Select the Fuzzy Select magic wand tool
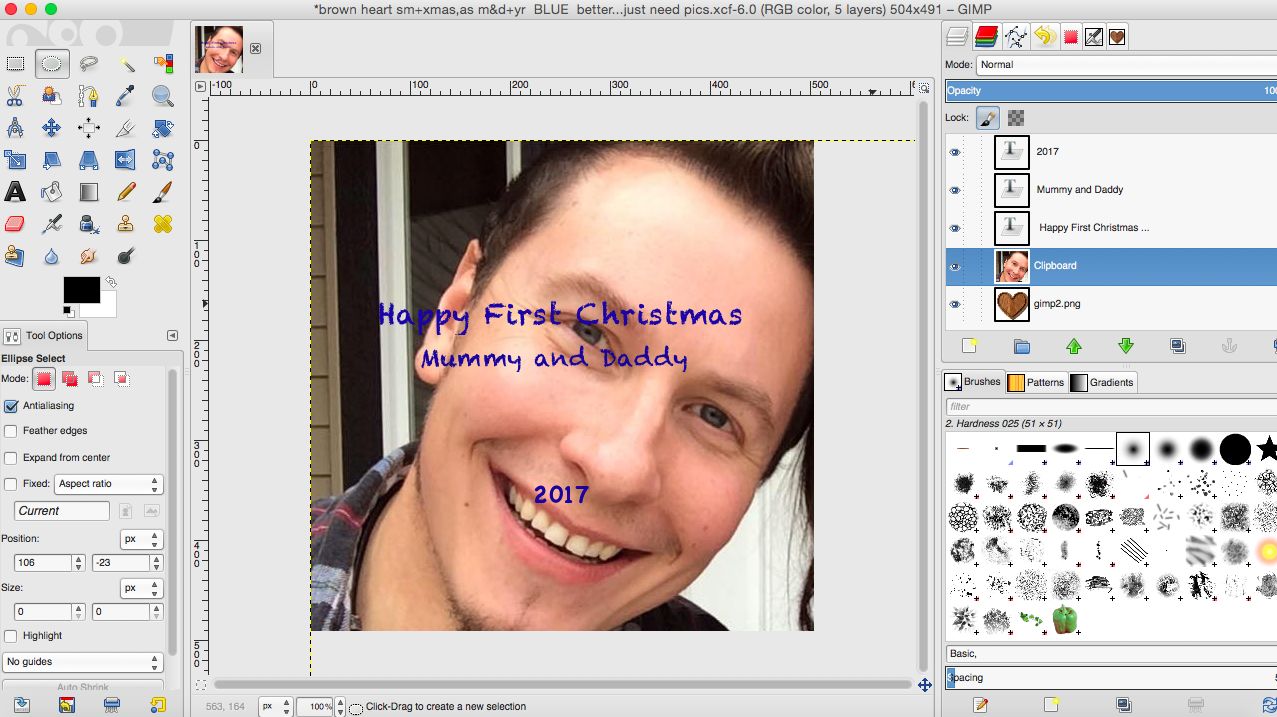This screenshot has width=1277, height=717. point(126,64)
